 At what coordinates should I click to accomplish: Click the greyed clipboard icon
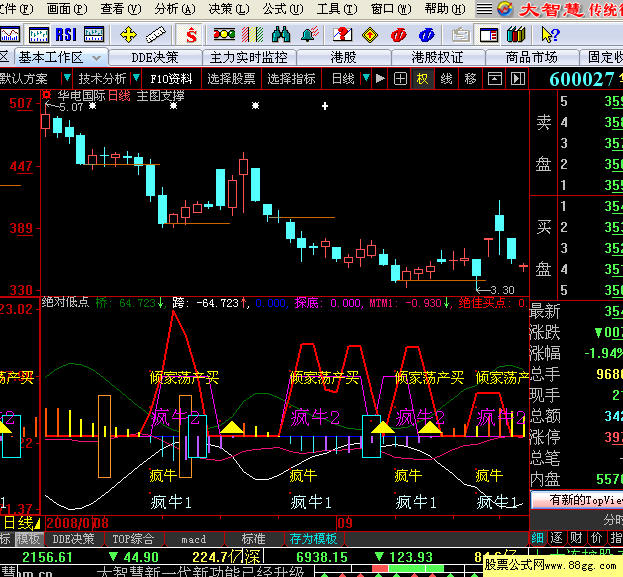tap(460, 35)
